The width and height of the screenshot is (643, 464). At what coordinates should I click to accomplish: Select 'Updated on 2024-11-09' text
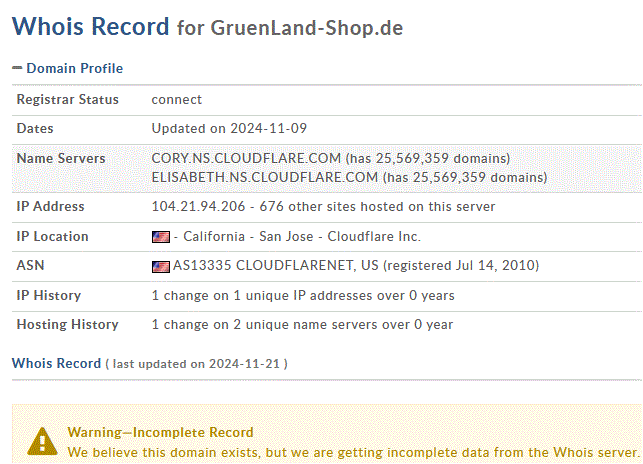tap(229, 128)
